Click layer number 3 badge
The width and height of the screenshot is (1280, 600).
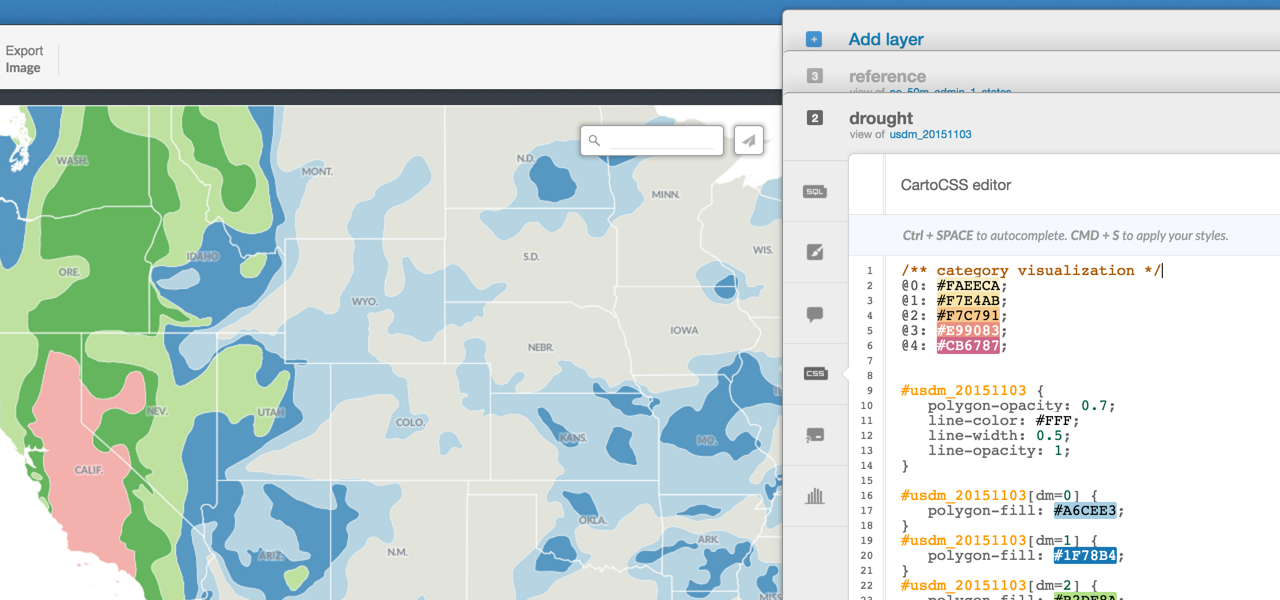tap(814, 76)
